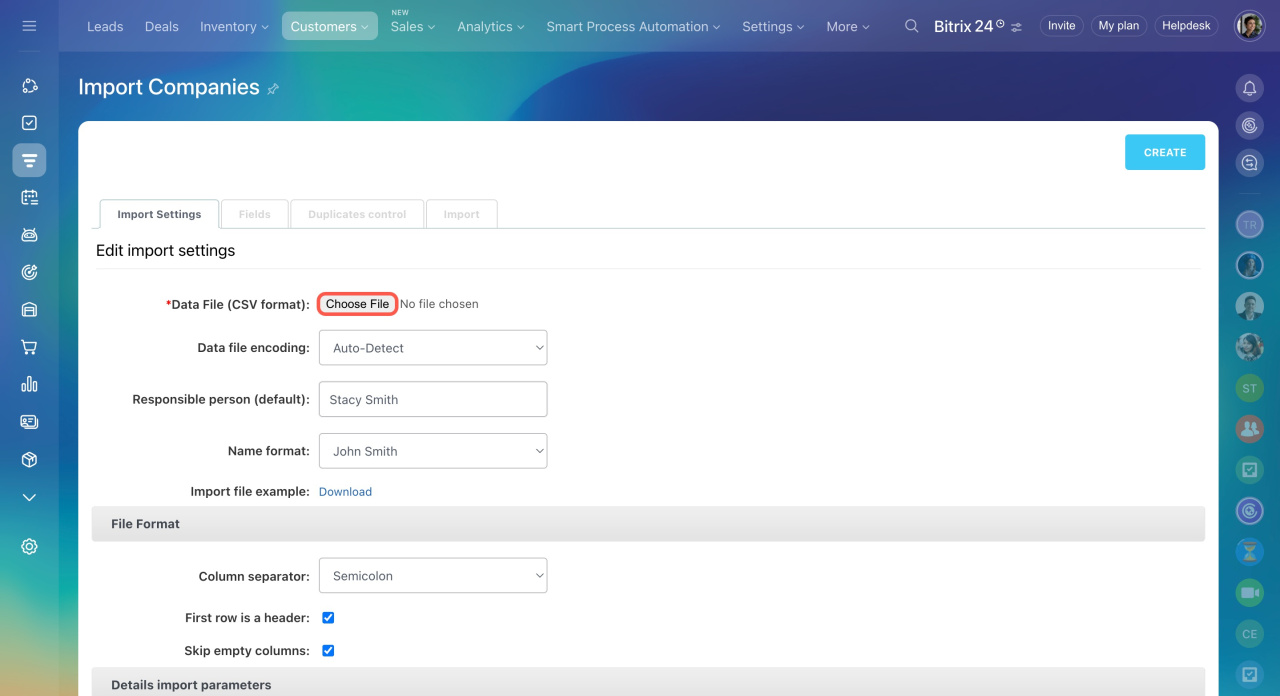Open the hamburger main menu
Image resolution: width=1280 pixels, height=696 pixels.
pyautogui.click(x=29, y=26)
